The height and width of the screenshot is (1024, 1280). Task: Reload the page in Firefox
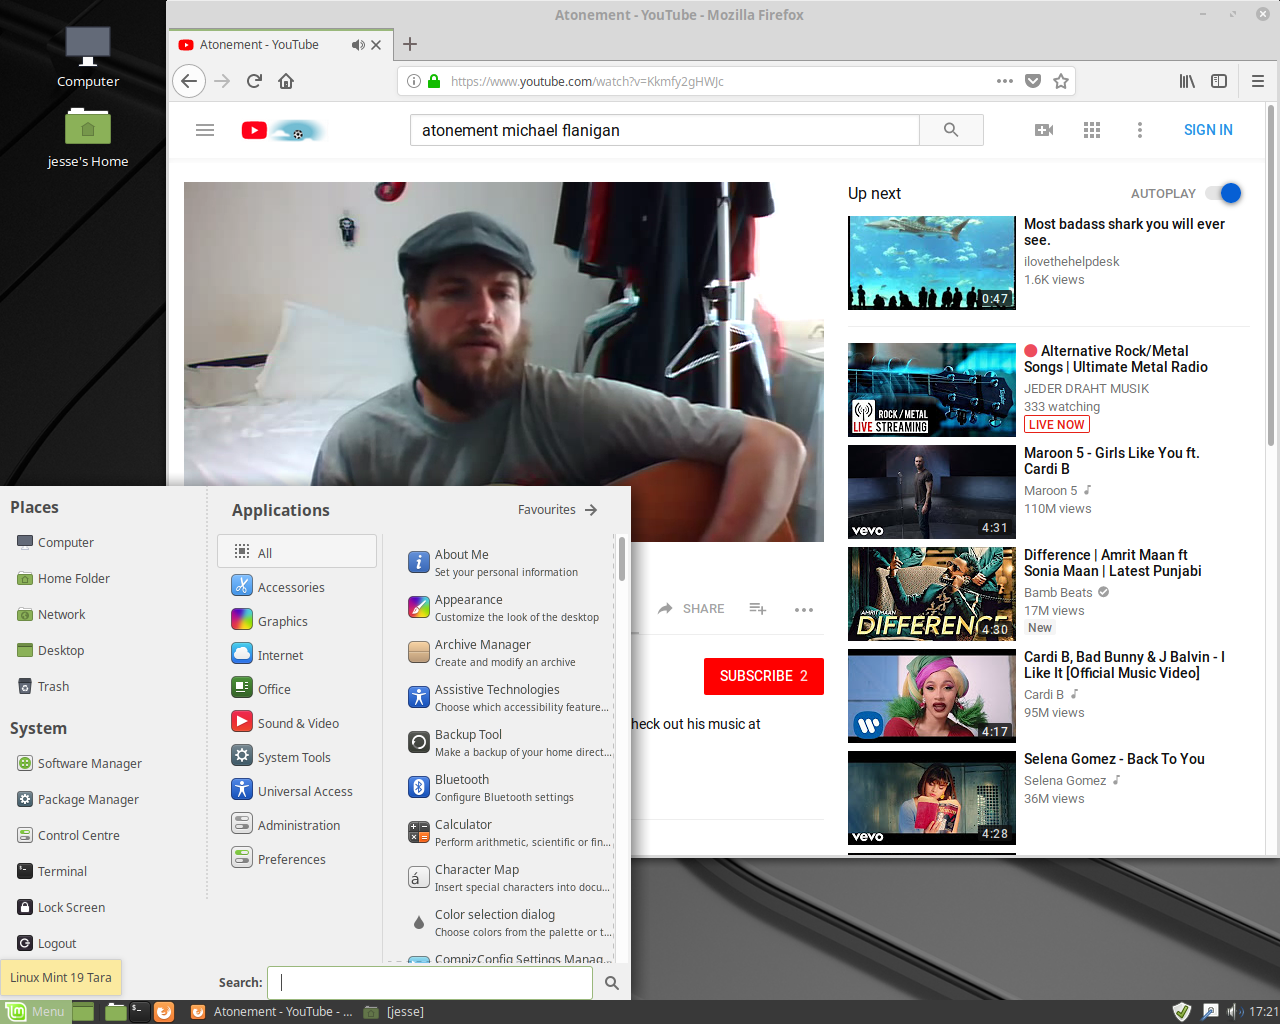tap(254, 81)
